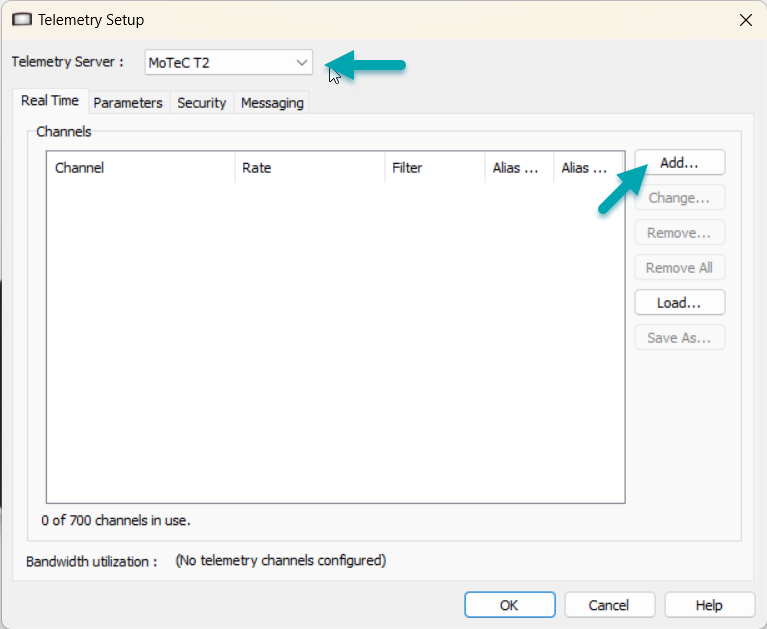
Task: Click Load... to load channels
Action: click(679, 303)
